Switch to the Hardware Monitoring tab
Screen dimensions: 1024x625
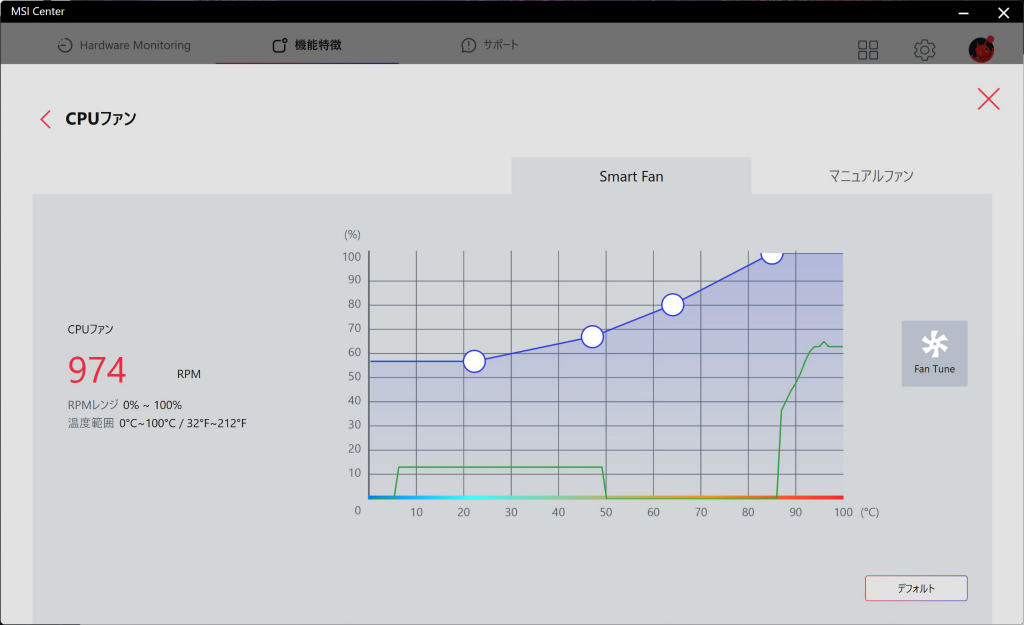pyautogui.click(x=124, y=45)
